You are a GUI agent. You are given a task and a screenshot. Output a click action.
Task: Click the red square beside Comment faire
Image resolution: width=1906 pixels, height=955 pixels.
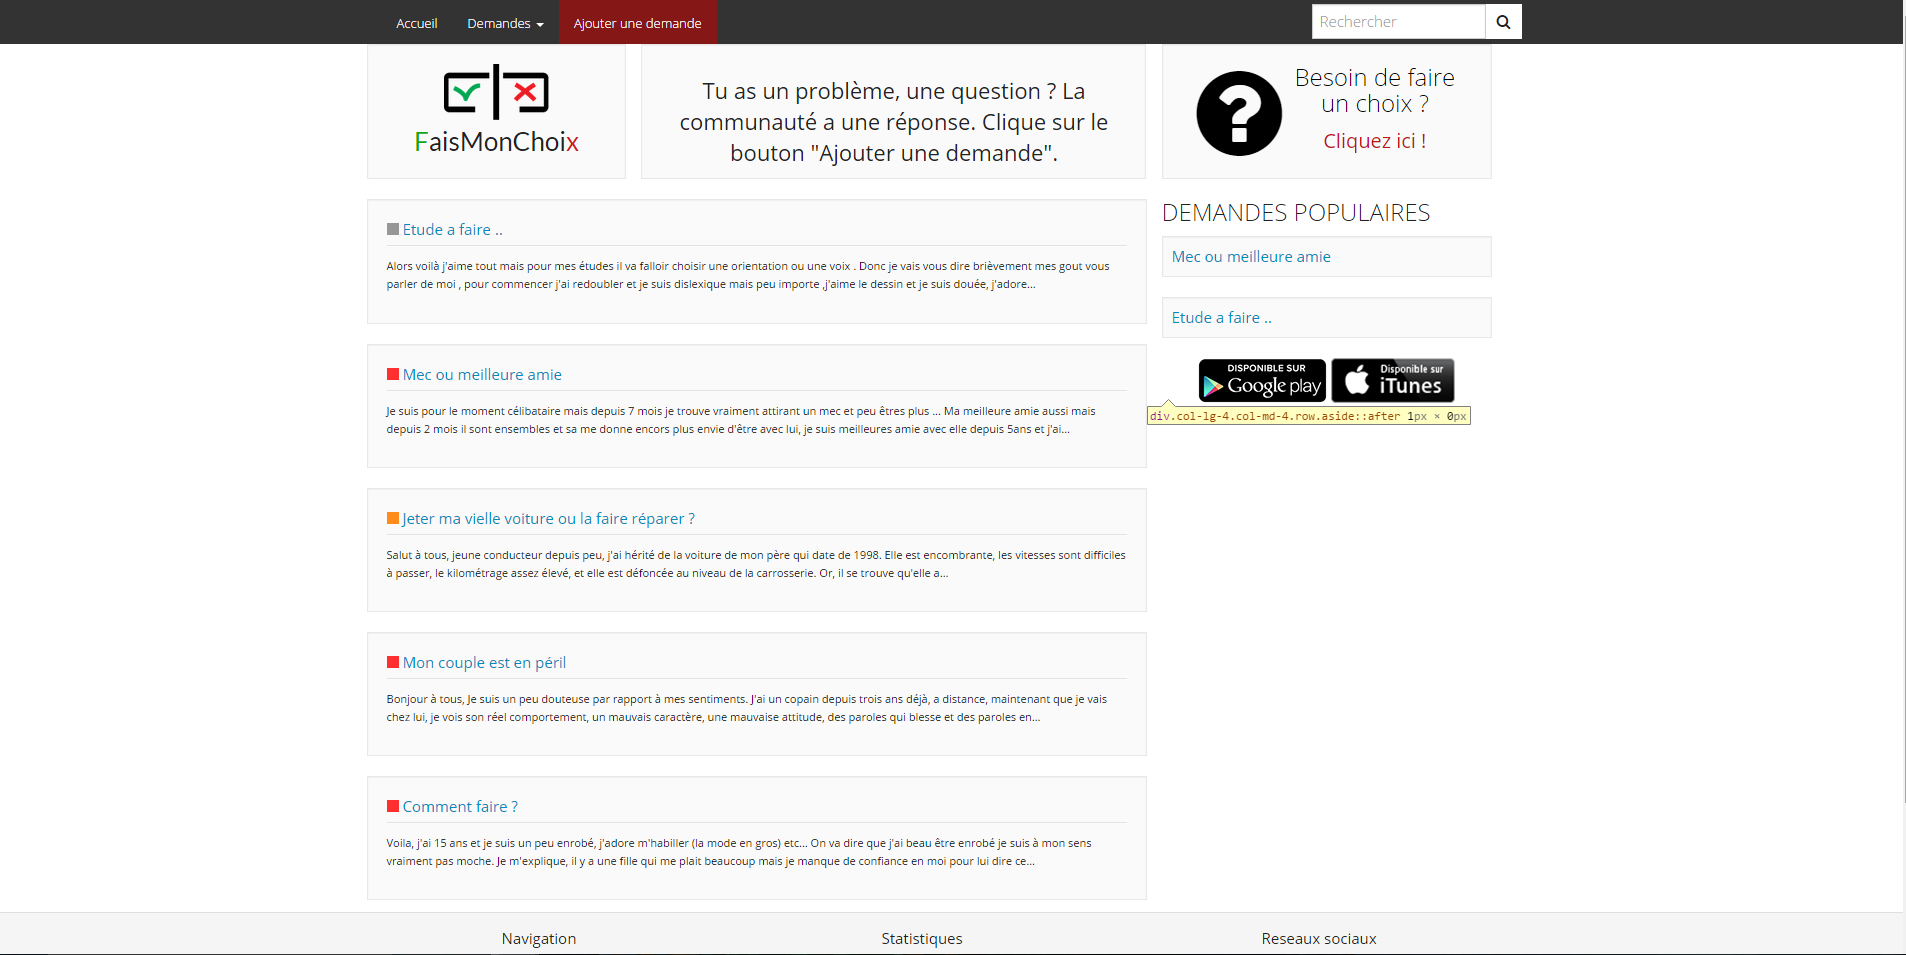393,806
